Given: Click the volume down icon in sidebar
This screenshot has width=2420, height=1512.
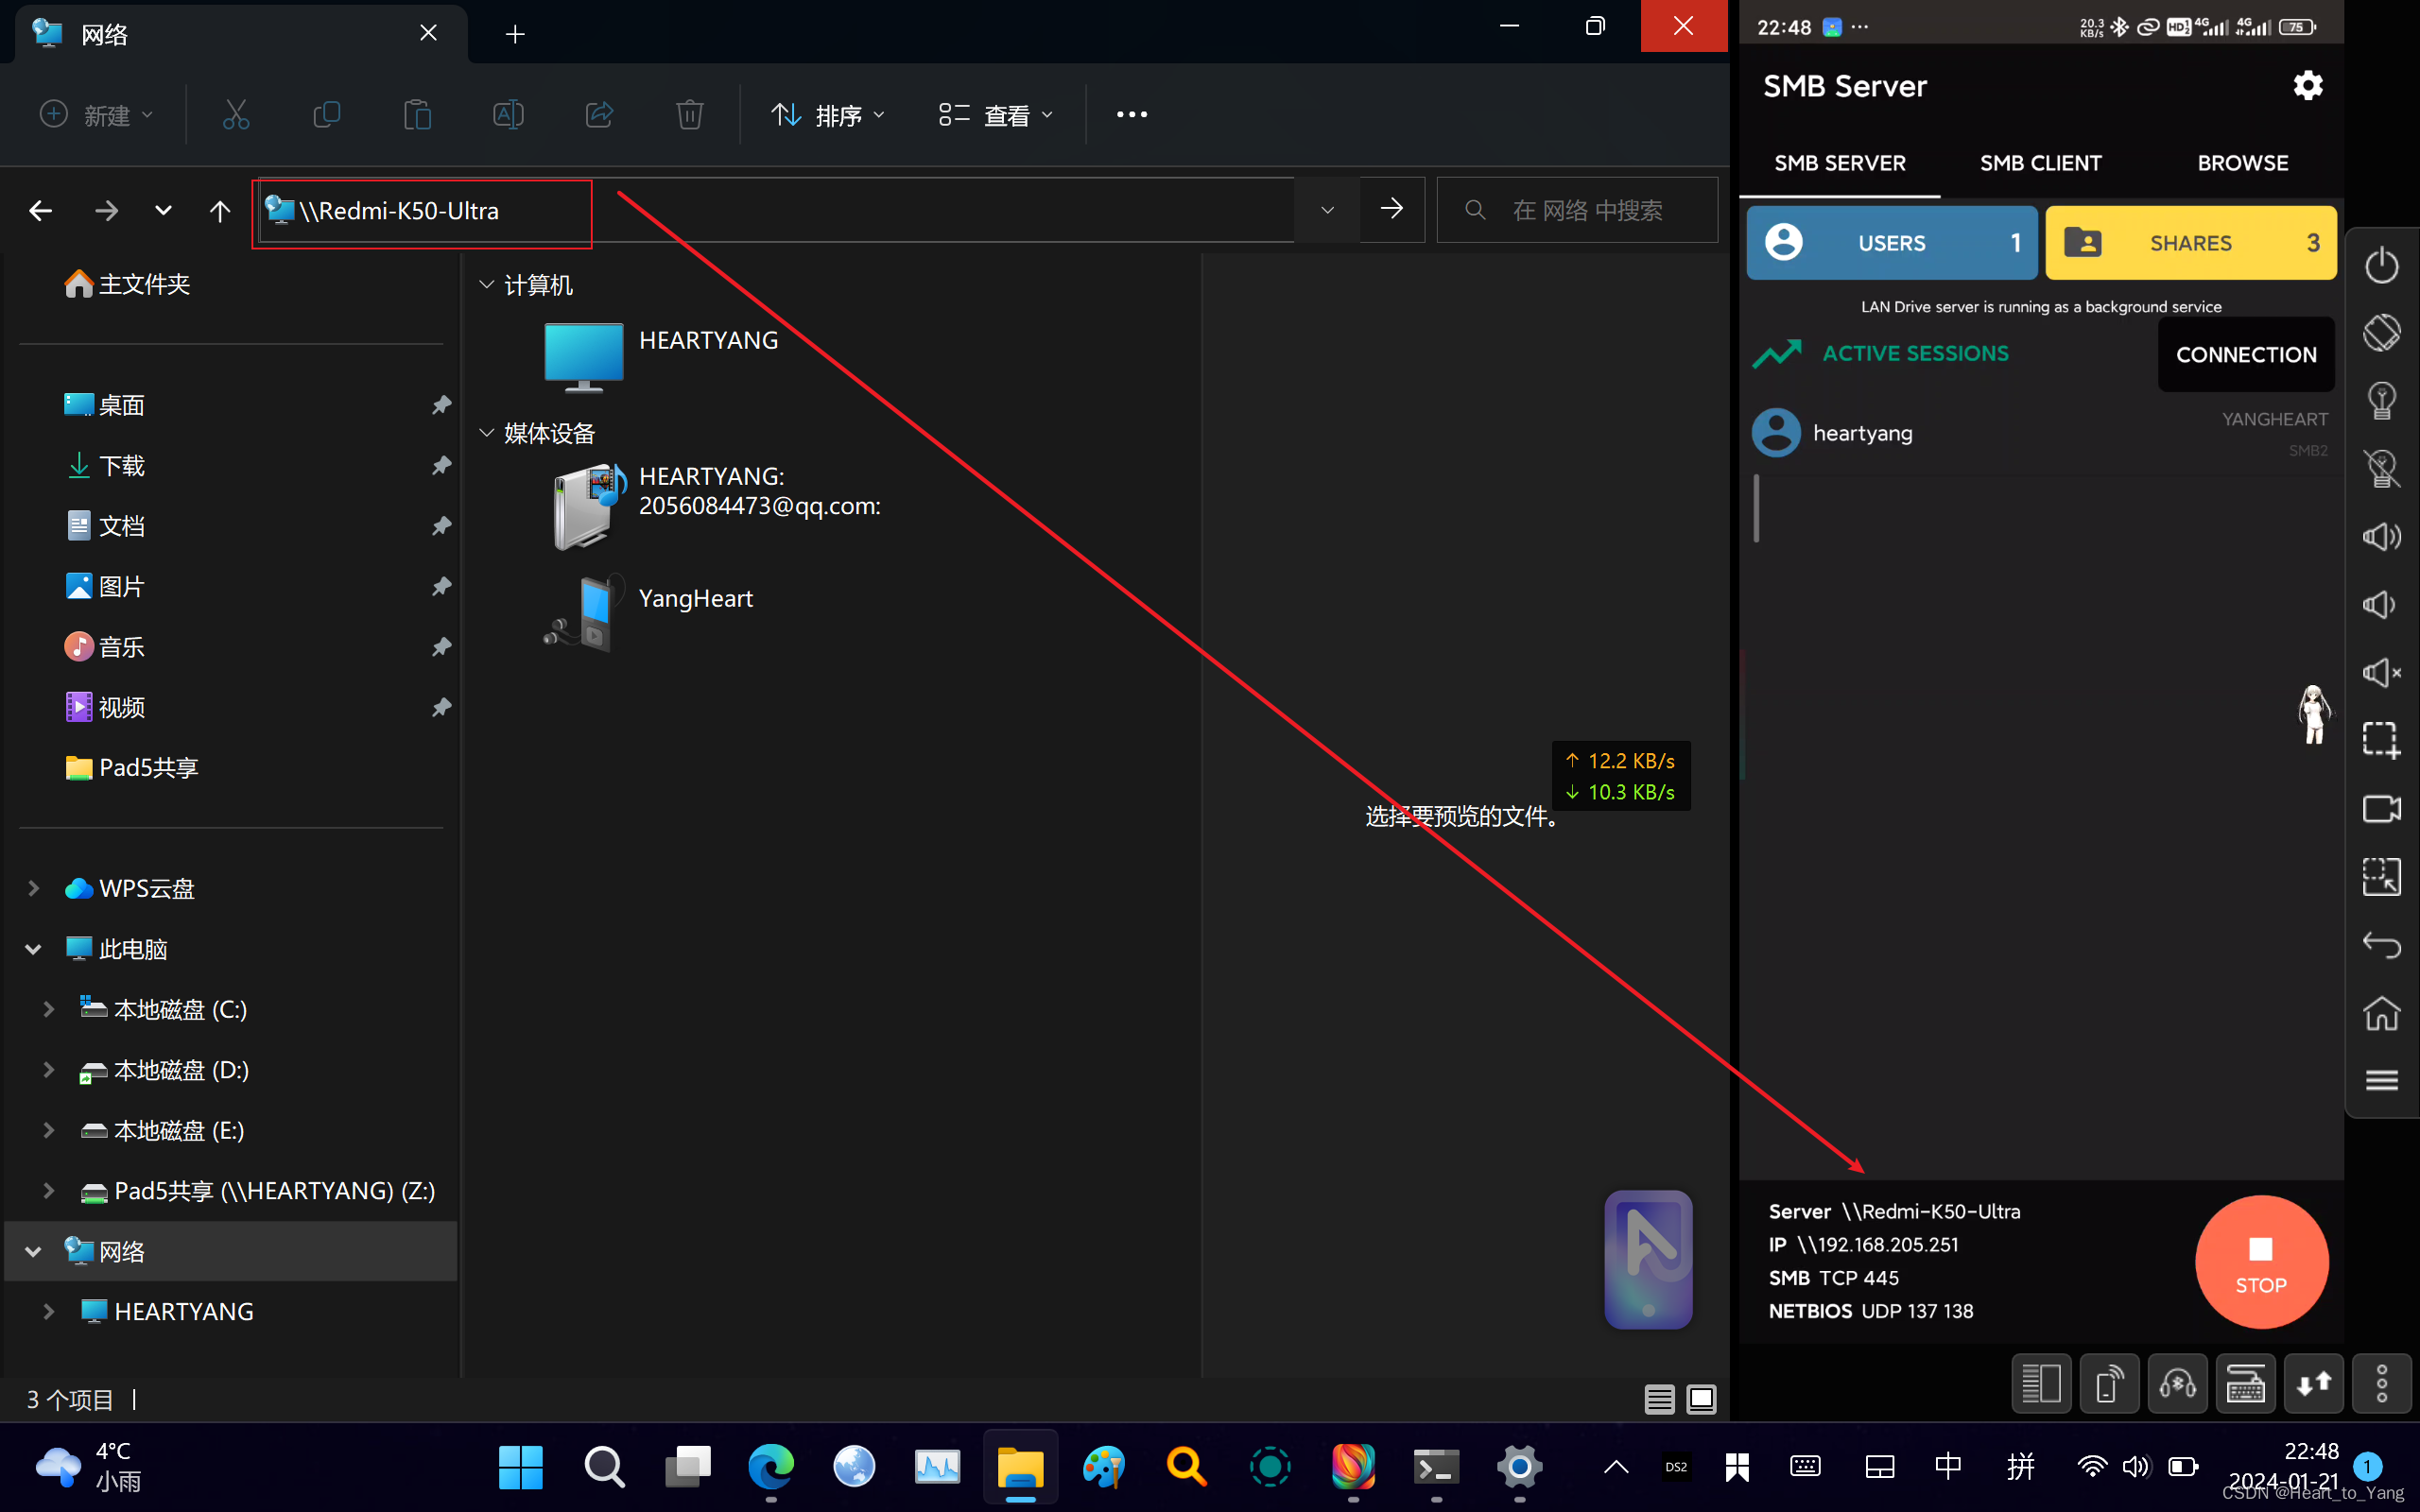Looking at the screenshot, I should pos(2381,605).
